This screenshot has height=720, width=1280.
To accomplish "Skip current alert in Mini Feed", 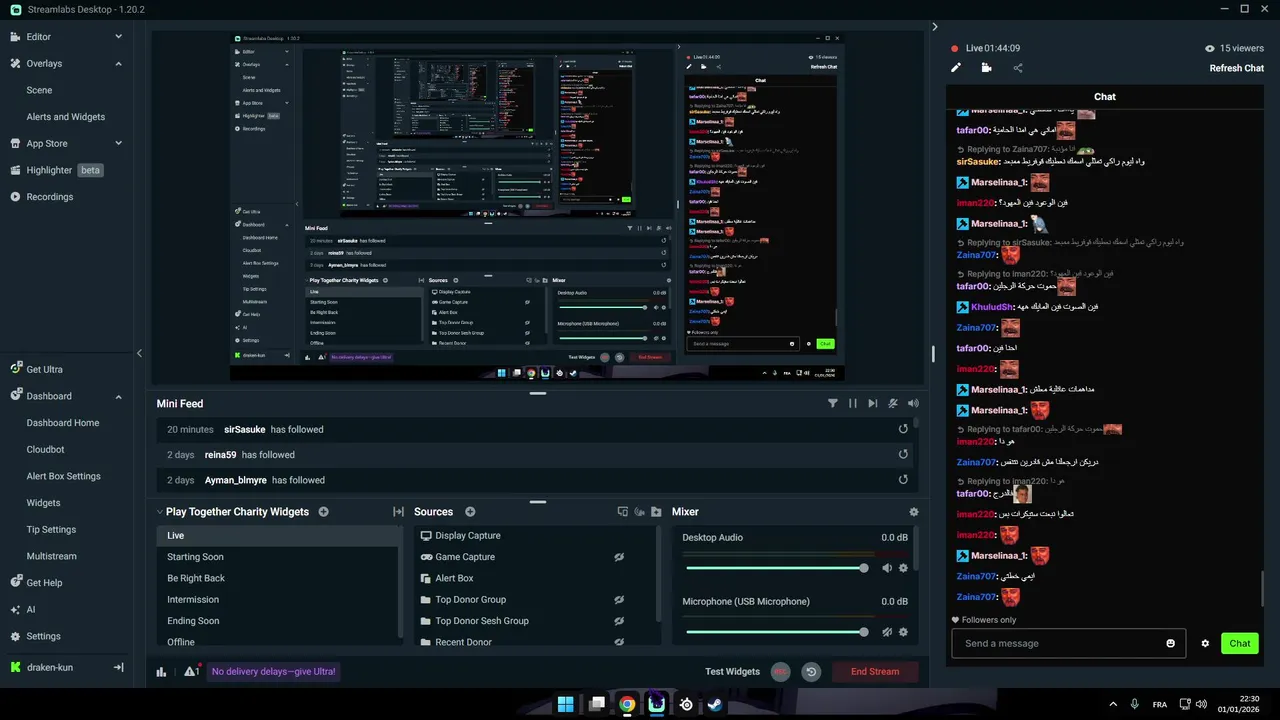I will (x=873, y=404).
